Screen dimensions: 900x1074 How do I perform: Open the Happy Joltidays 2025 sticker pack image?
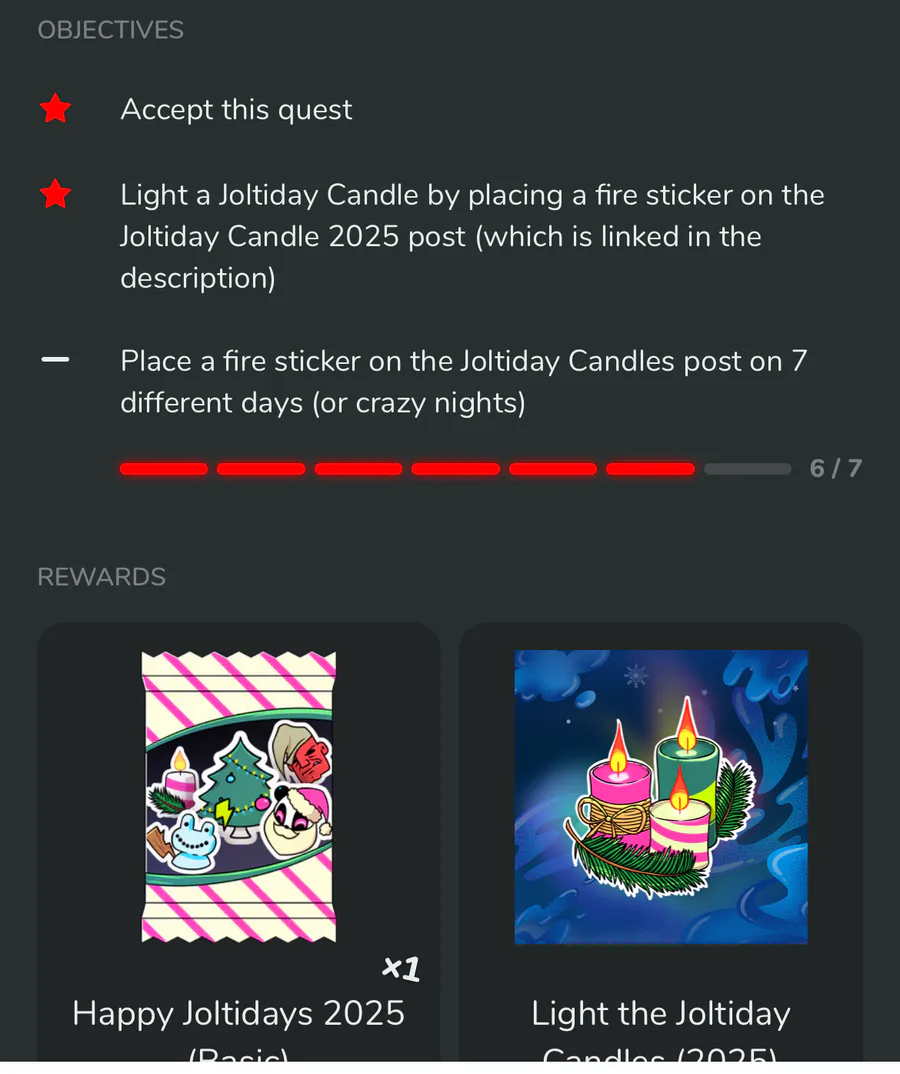click(x=238, y=797)
